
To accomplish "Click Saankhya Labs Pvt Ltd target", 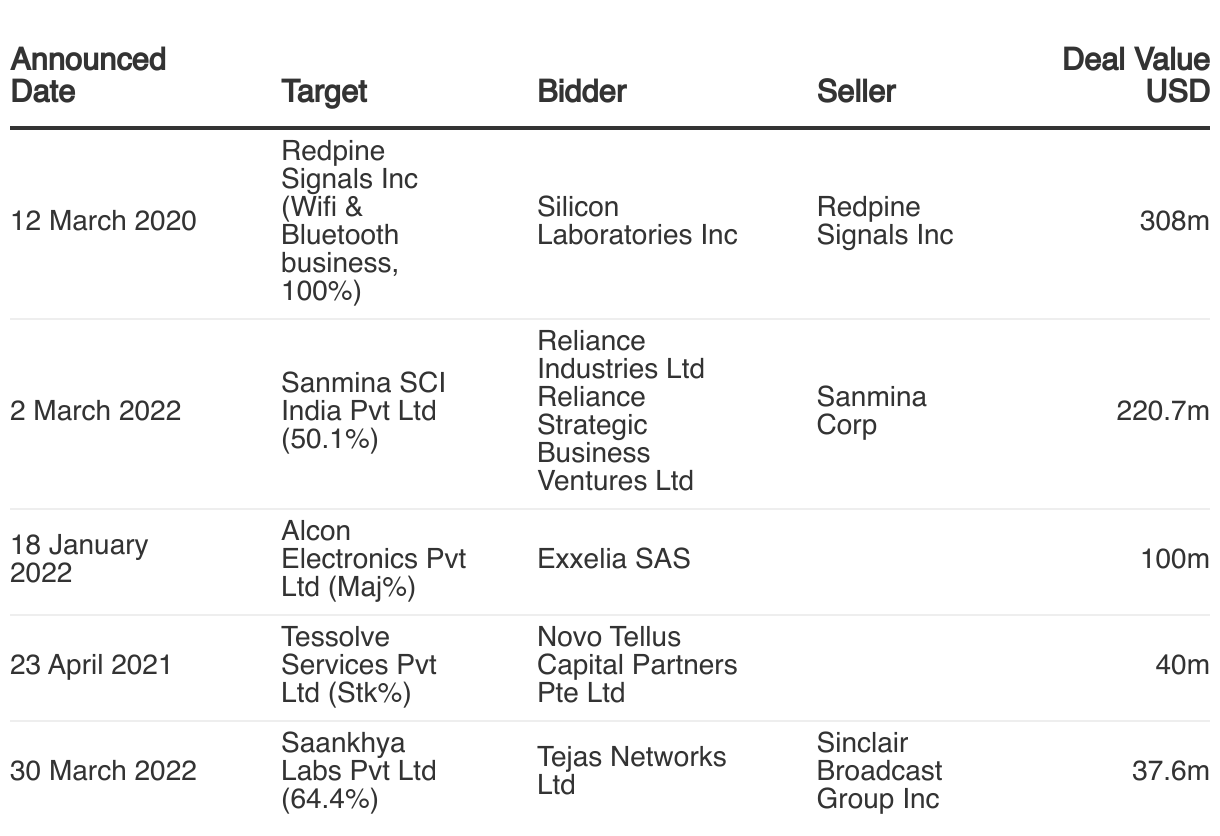I will coord(359,771).
